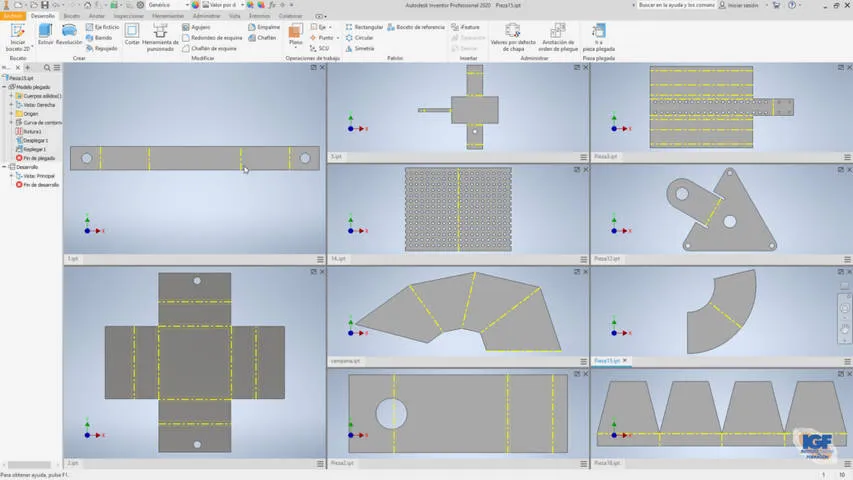Image resolution: width=853 pixels, height=480 pixels.
Task: Create a work Plano
Action: point(295,34)
